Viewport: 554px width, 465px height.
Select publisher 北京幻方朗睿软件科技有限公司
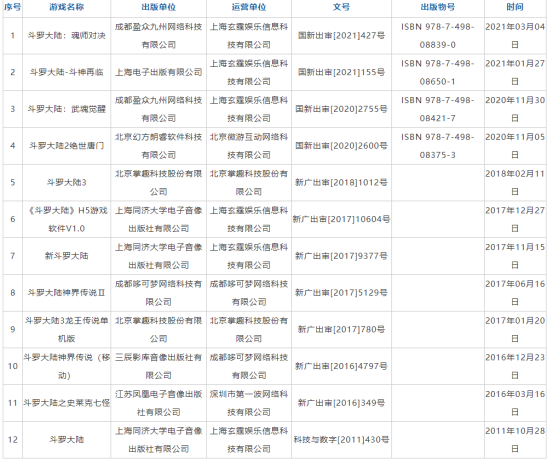coord(158,146)
